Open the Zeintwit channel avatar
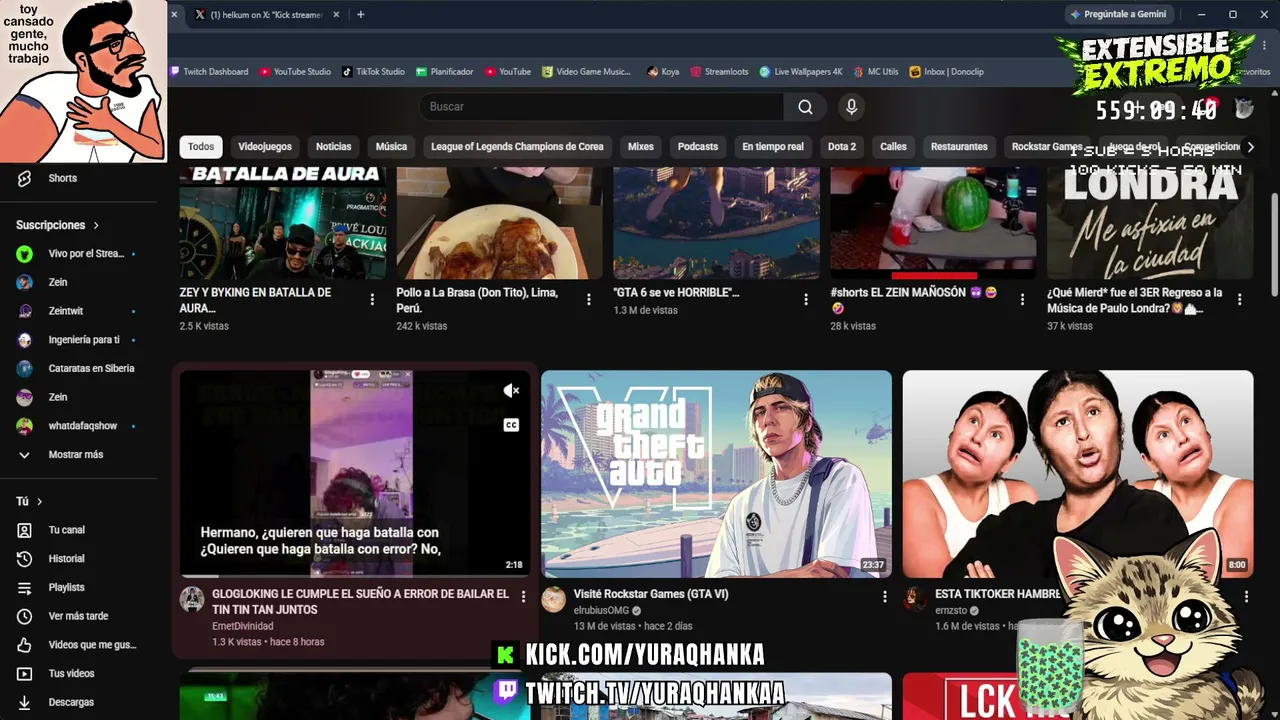Viewport: 1280px width, 720px height. 25,311
